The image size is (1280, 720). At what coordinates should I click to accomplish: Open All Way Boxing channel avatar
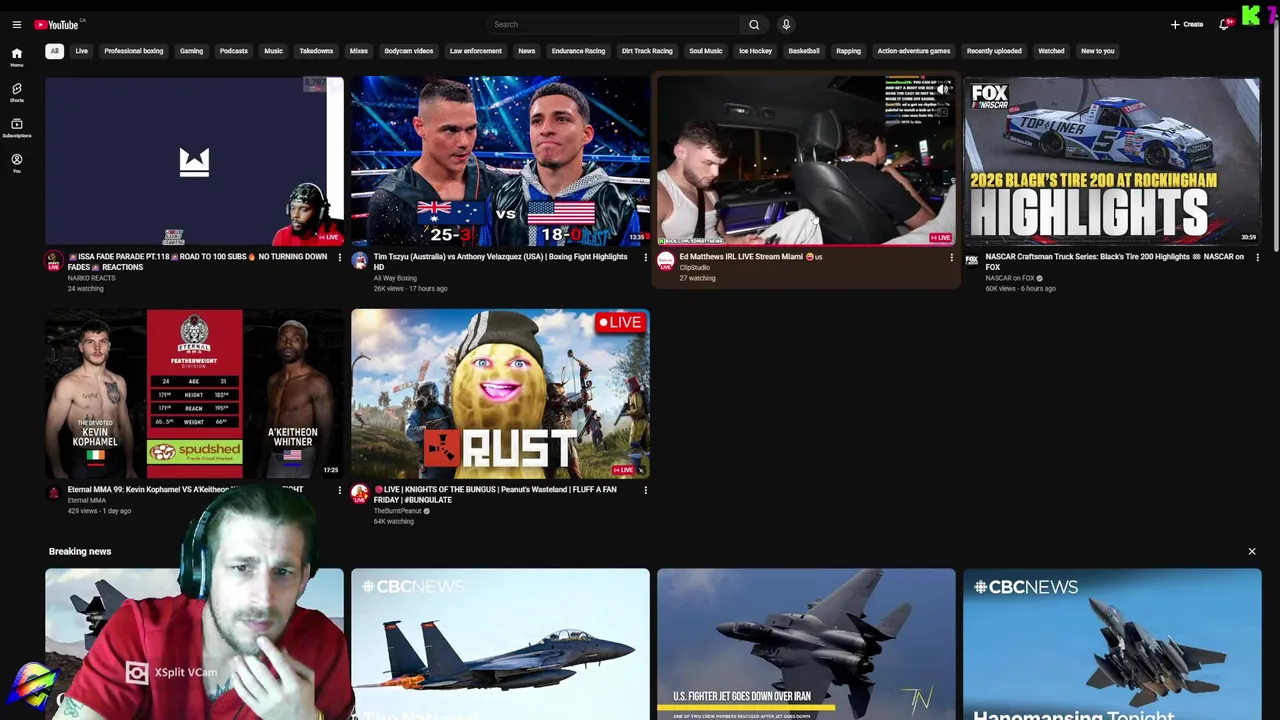tap(359, 260)
